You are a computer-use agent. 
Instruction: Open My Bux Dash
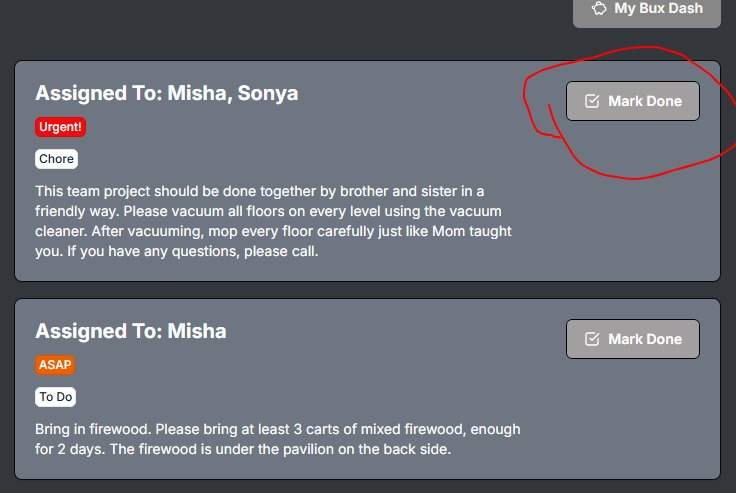click(x=646, y=9)
